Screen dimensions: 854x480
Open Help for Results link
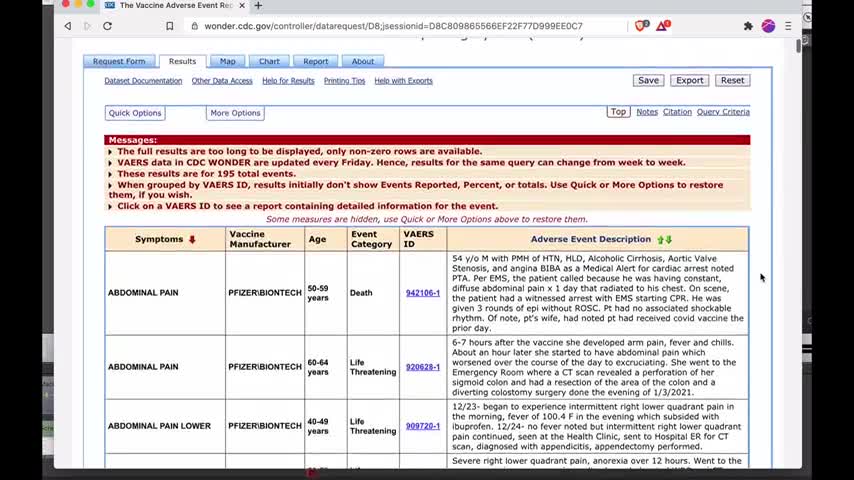point(288,81)
